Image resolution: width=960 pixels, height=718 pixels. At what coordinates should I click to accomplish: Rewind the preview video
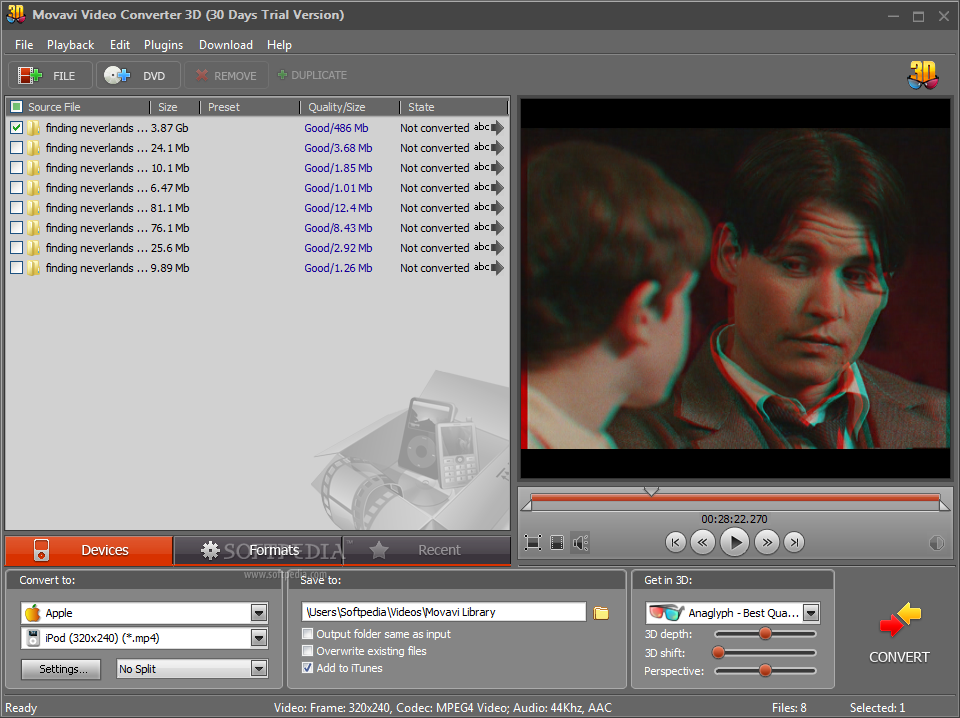(x=703, y=542)
